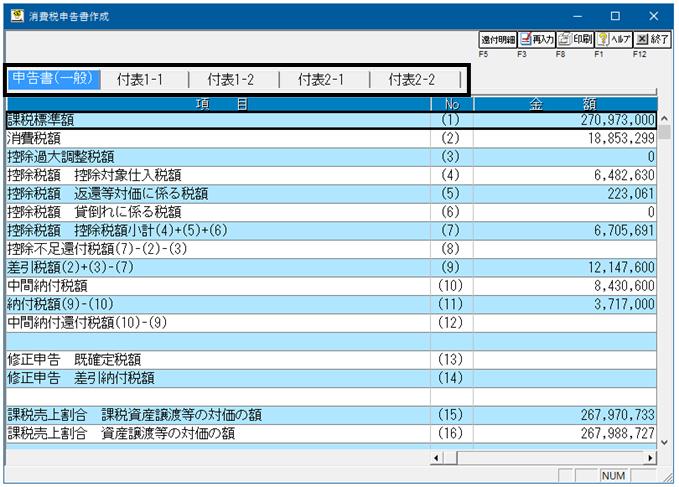Select the 課税売上割合 資産譲渡等の対価の額 row (16)
The image size is (679, 487).
coord(331,433)
